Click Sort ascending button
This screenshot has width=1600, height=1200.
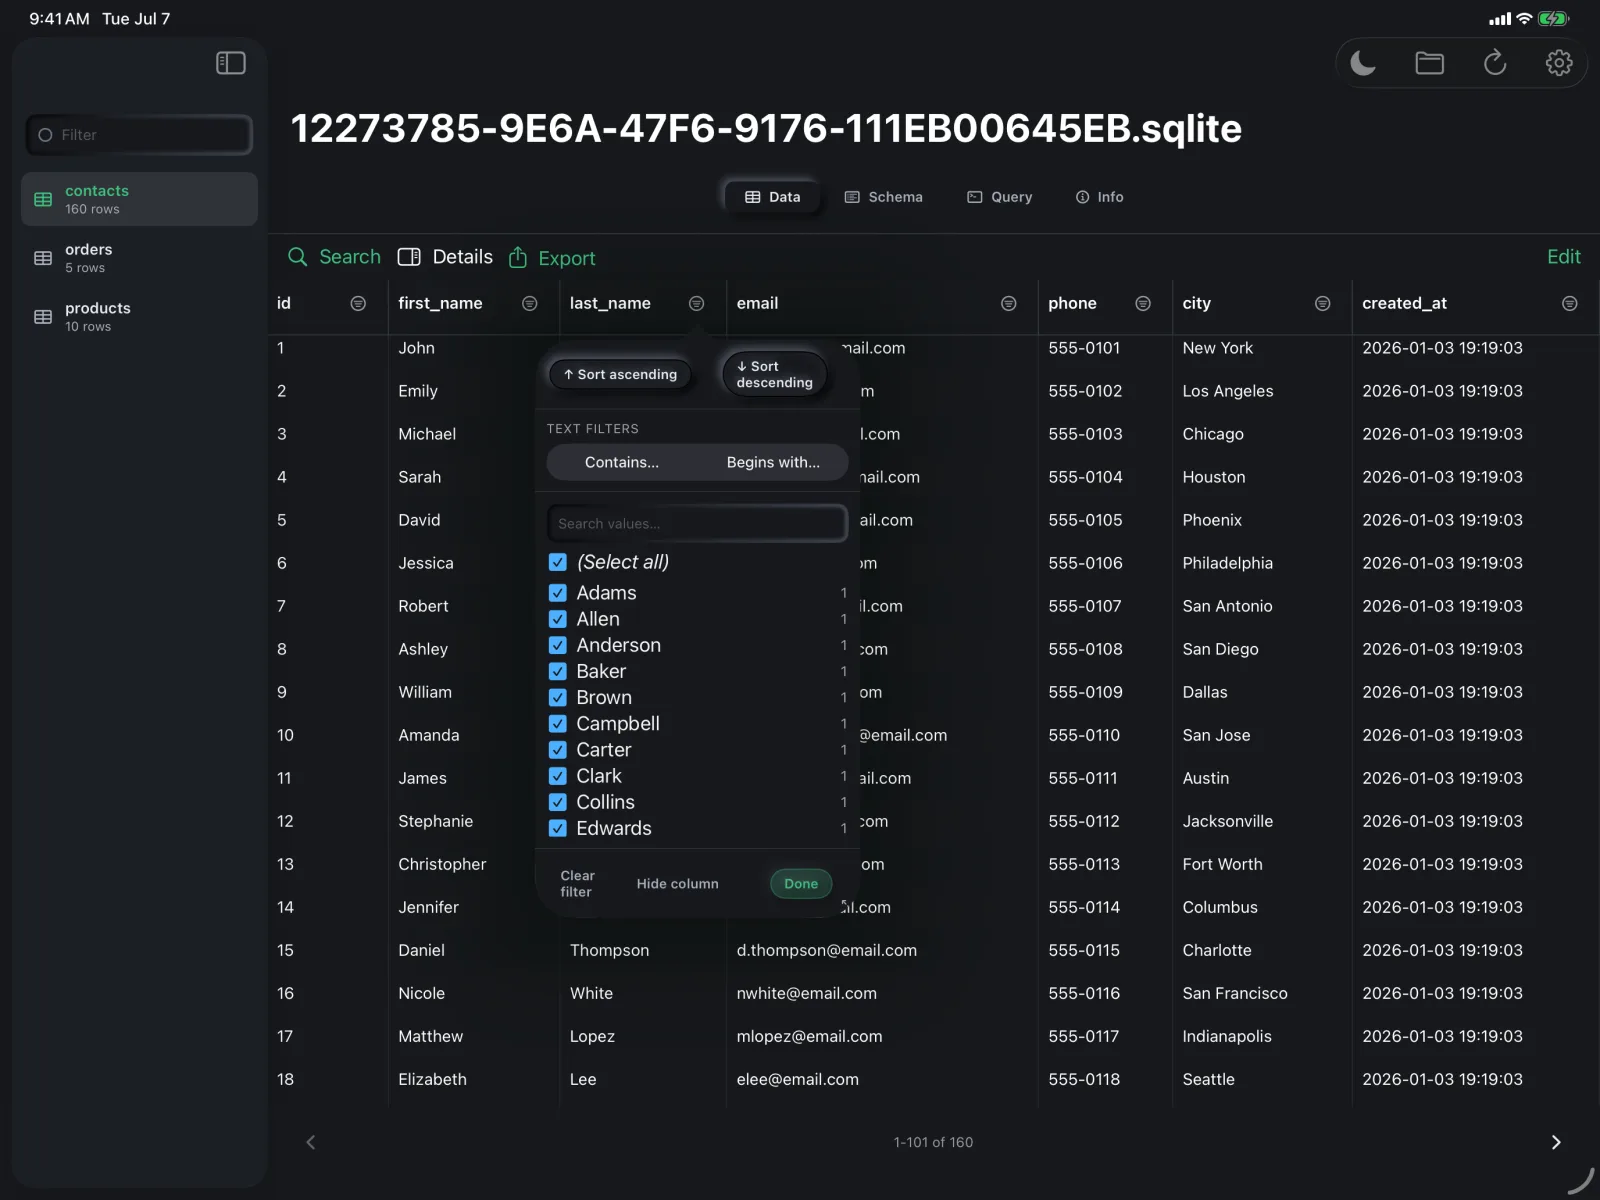tap(620, 374)
